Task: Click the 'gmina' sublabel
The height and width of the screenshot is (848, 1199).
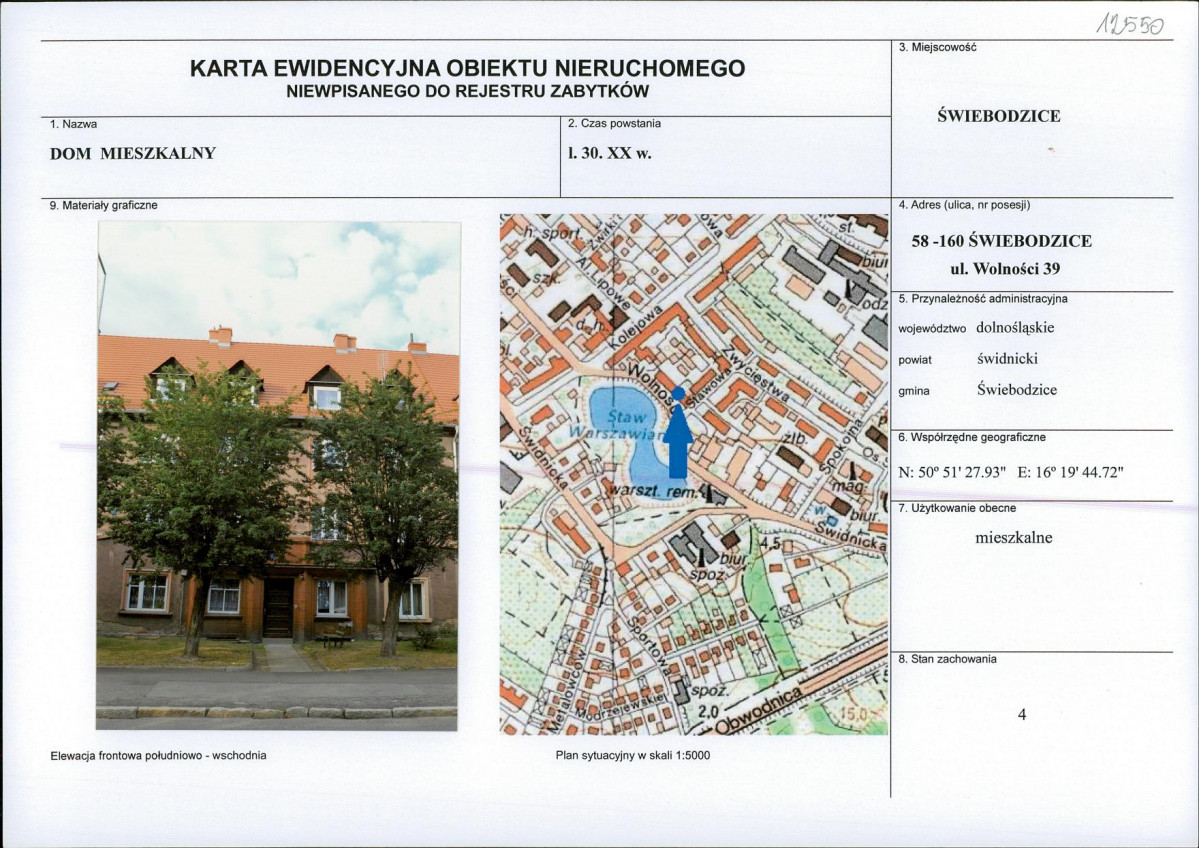Action: pyautogui.click(x=914, y=391)
